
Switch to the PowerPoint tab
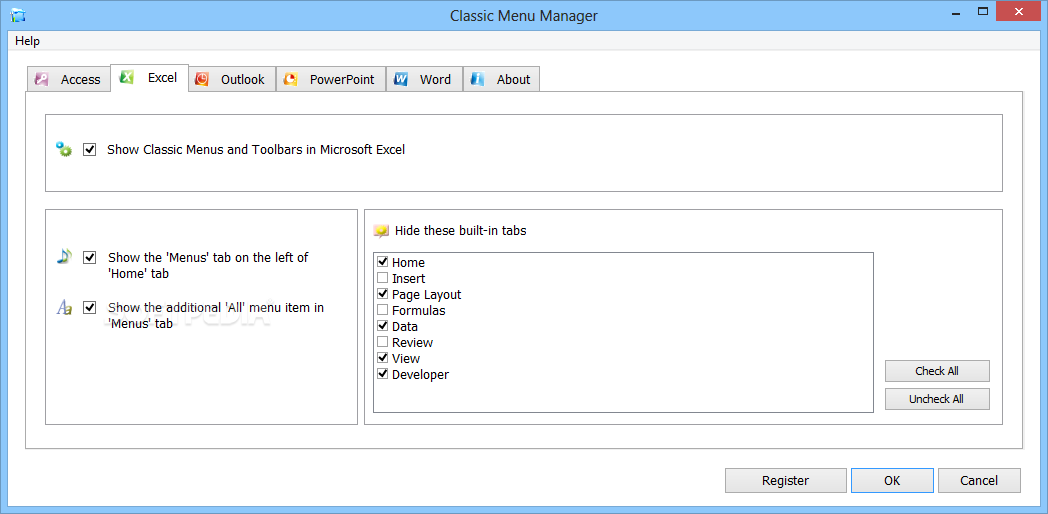point(331,79)
